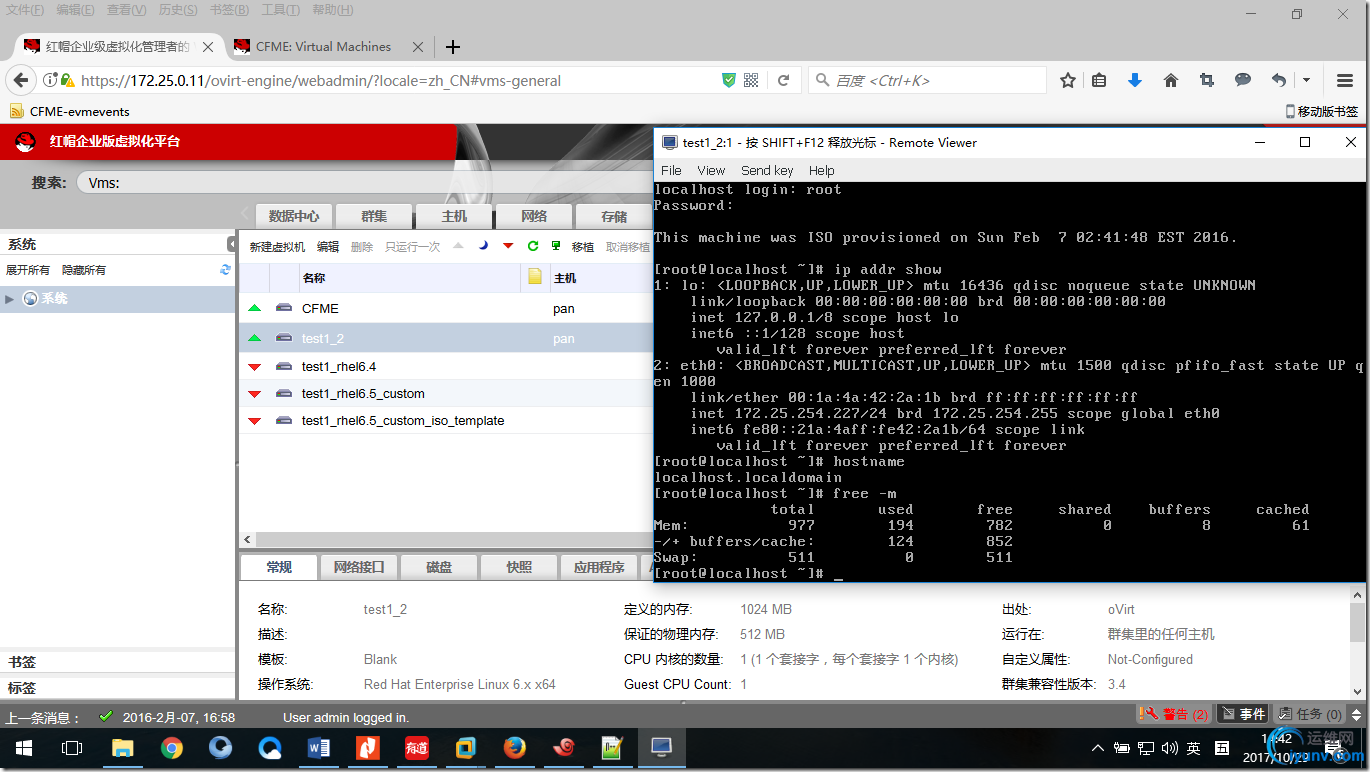Viewport: 1370px width, 772px height.
Task: Click the Windows Start button
Action: point(23,748)
